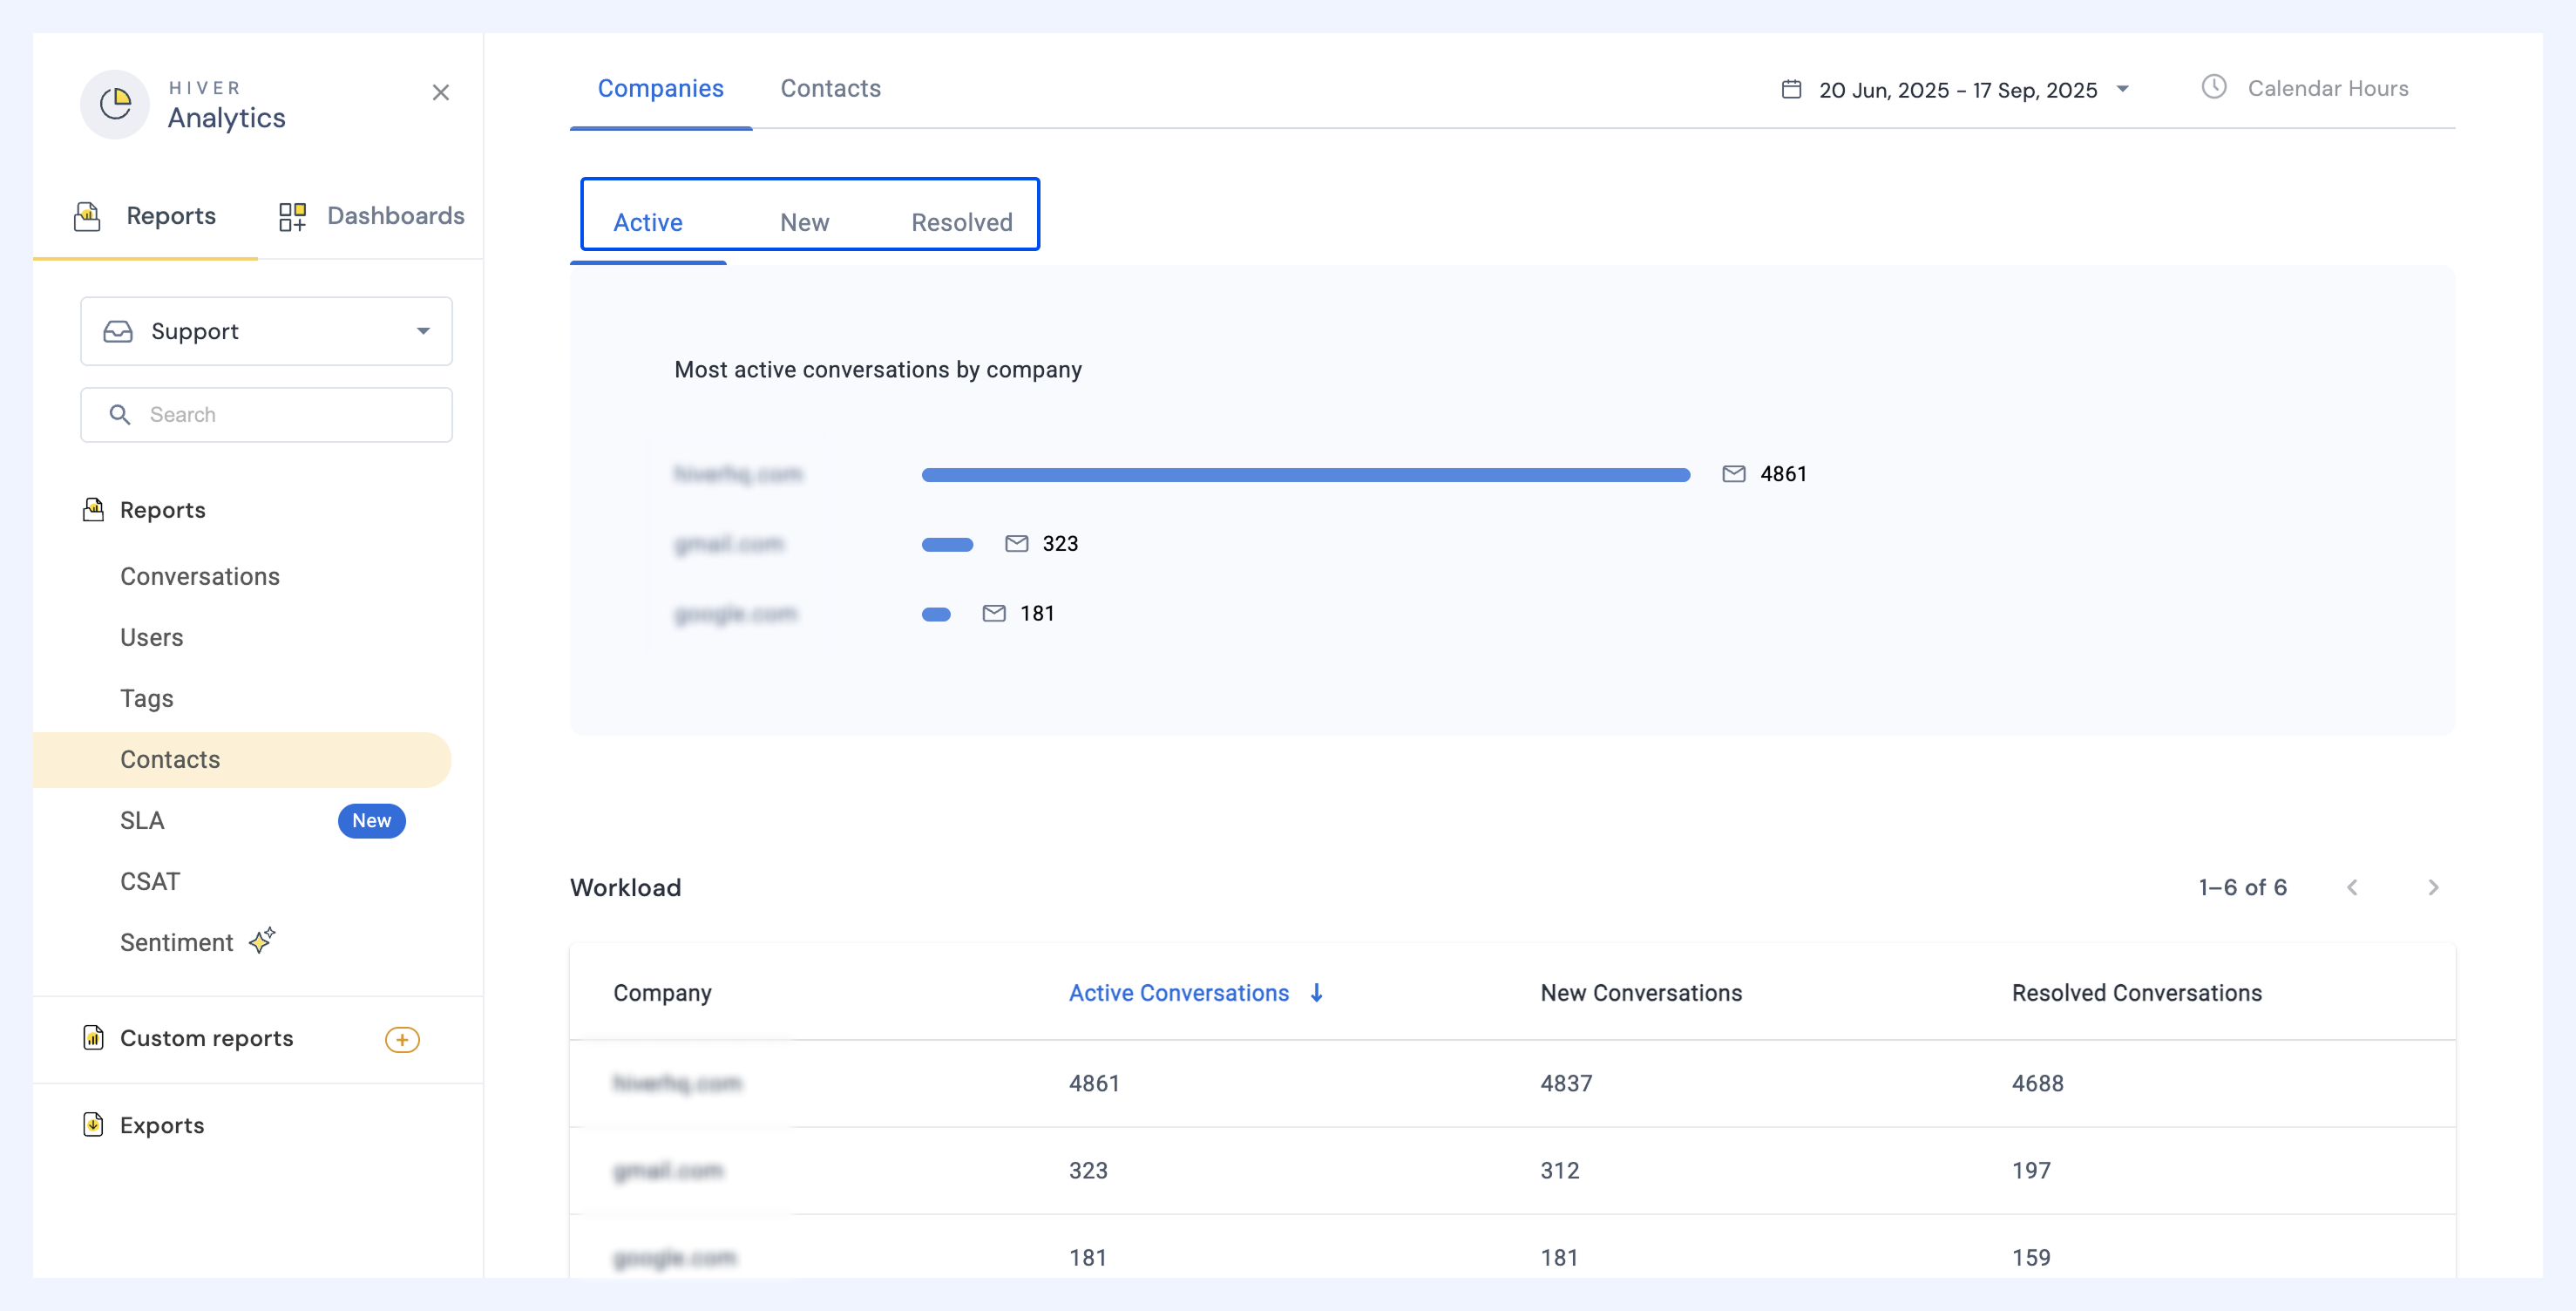
Task: Click the descending sort arrow icon
Action: coord(1317,993)
